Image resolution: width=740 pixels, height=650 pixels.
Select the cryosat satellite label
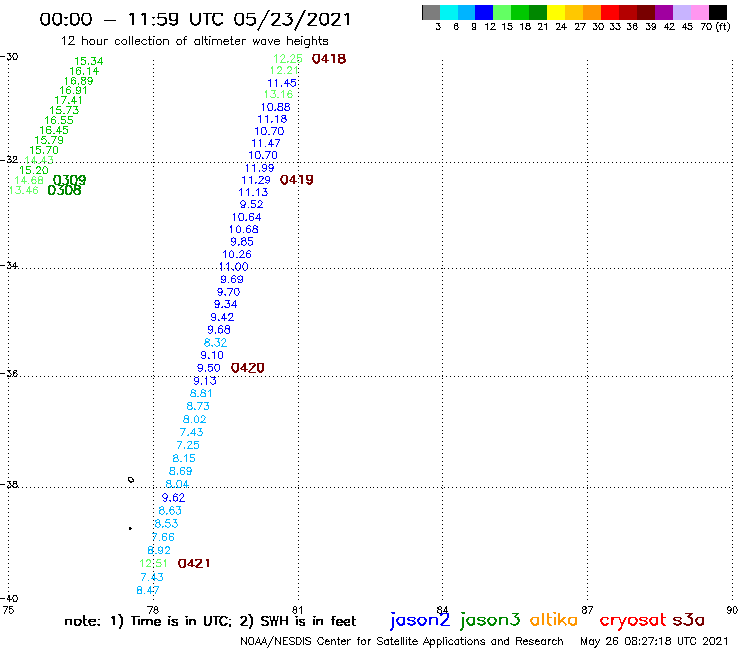[633, 620]
